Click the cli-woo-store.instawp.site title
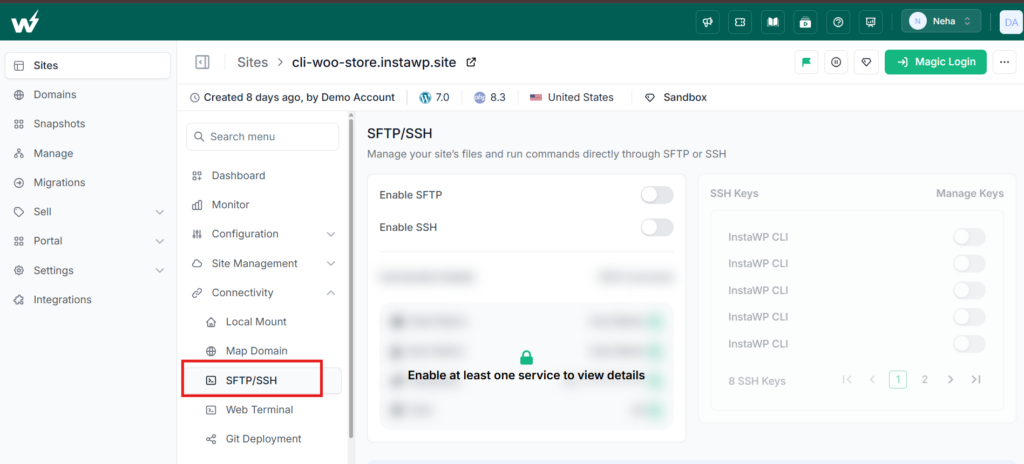The image size is (1024, 464). click(x=374, y=62)
